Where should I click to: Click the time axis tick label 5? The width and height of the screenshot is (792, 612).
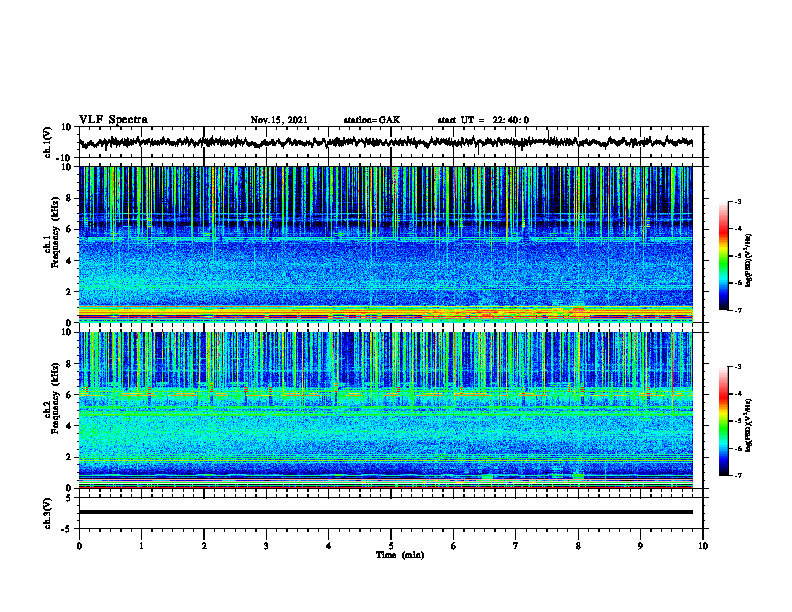coord(391,546)
